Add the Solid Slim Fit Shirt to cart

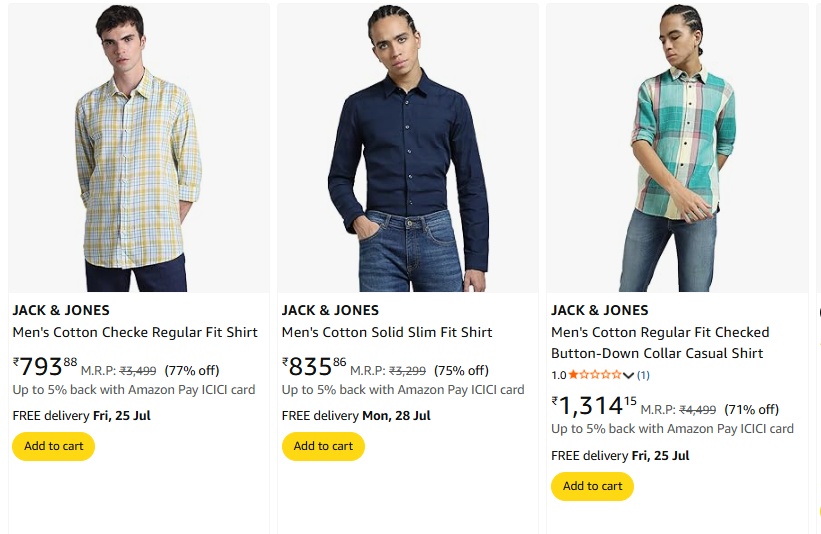pos(323,446)
